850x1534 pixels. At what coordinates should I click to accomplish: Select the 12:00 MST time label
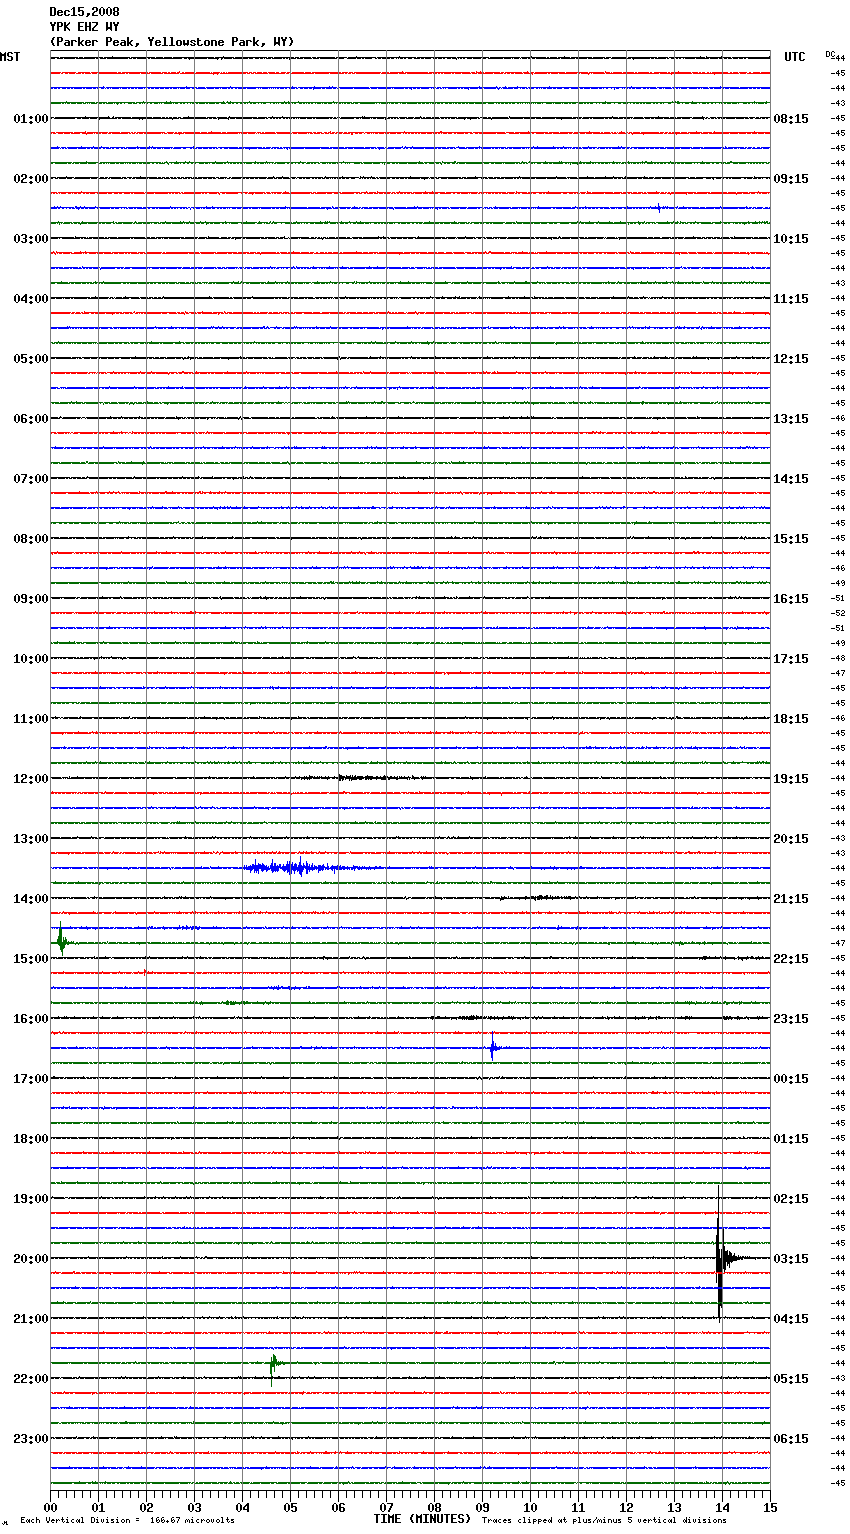tap(30, 778)
